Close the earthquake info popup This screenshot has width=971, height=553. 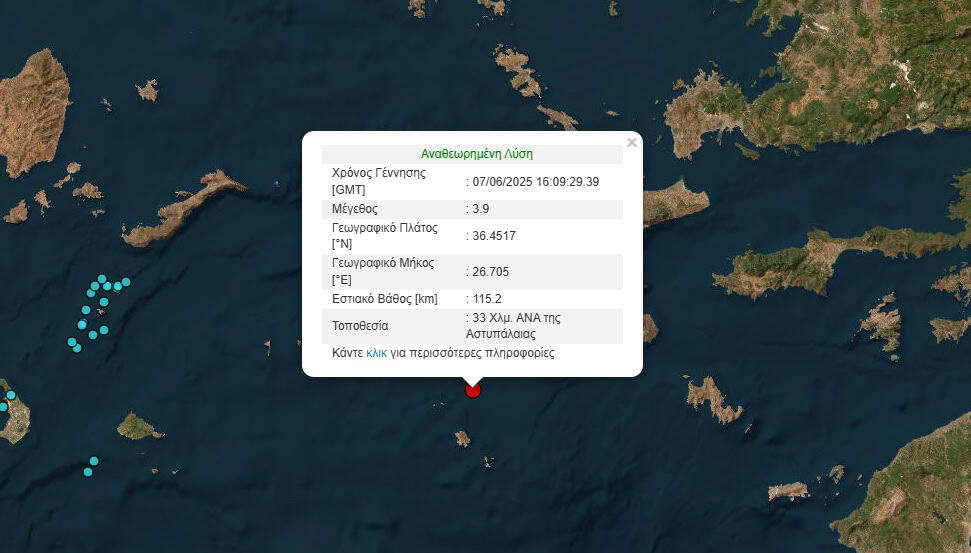(x=631, y=143)
